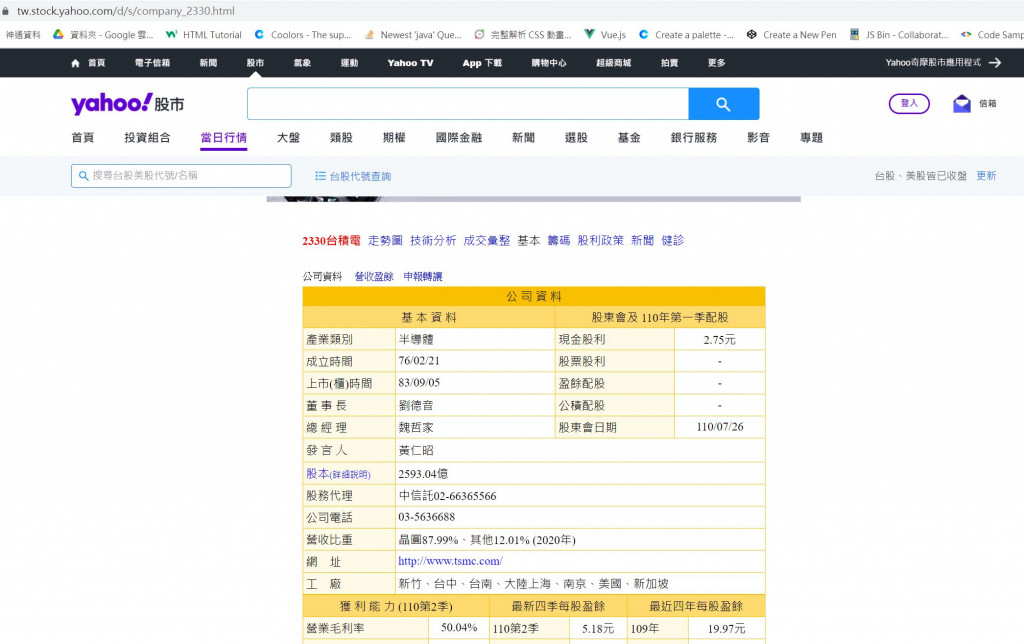The image size is (1024, 644).
Task: Go to the 首頁 tab in the stock navigation
Action: (x=83, y=137)
